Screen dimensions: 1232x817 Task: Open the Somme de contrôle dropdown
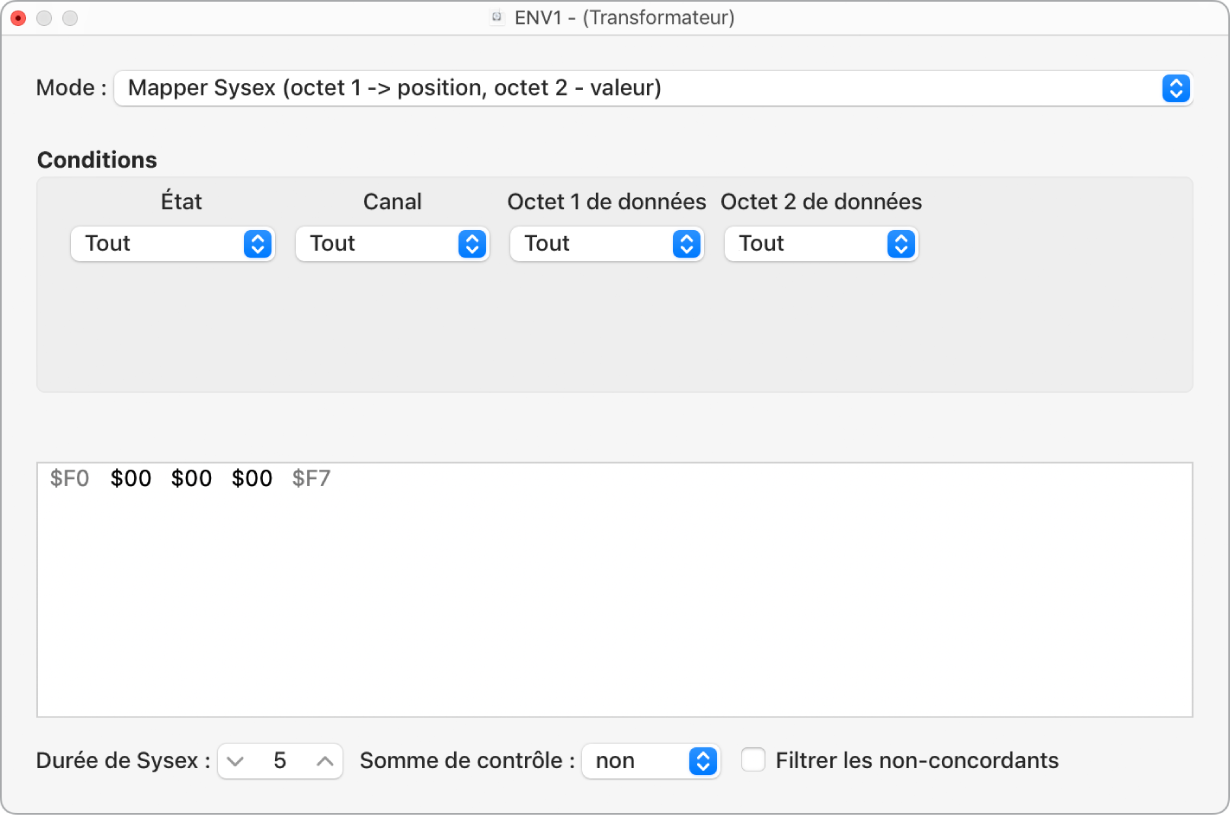[x=651, y=761]
